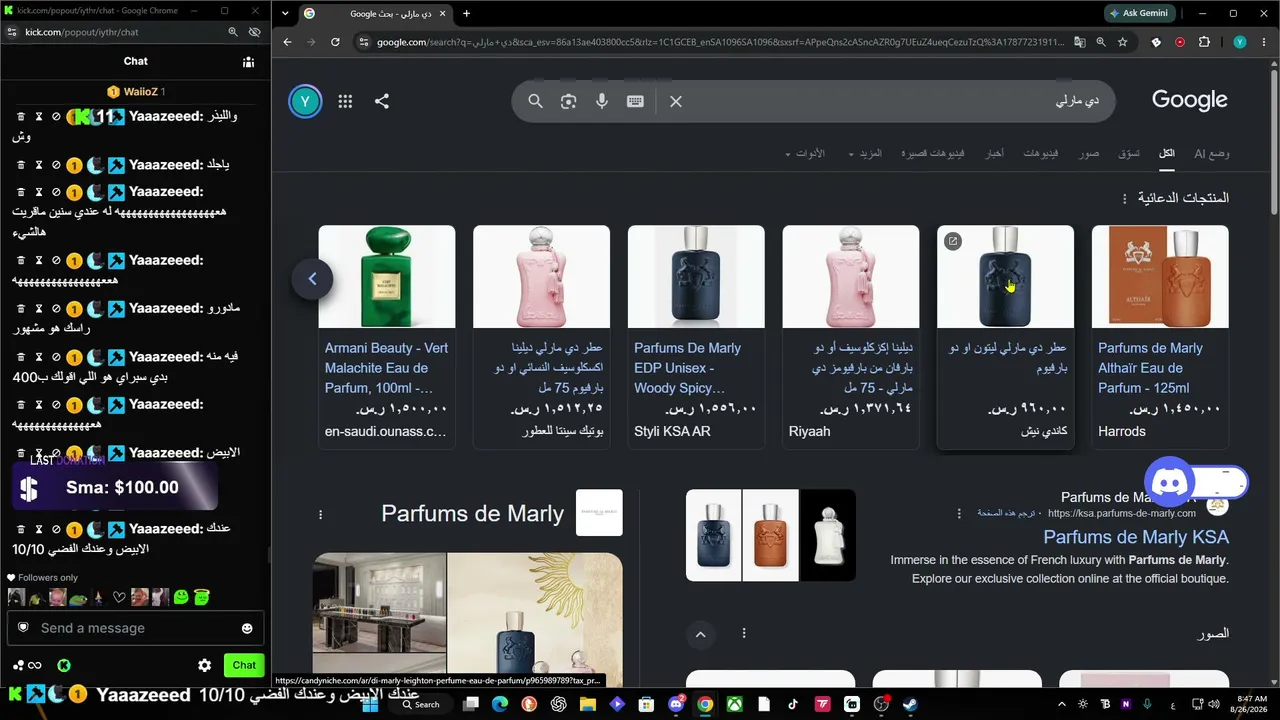Open the Google account avatar Y
Screen dimensions: 1280x720
click(305, 101)
